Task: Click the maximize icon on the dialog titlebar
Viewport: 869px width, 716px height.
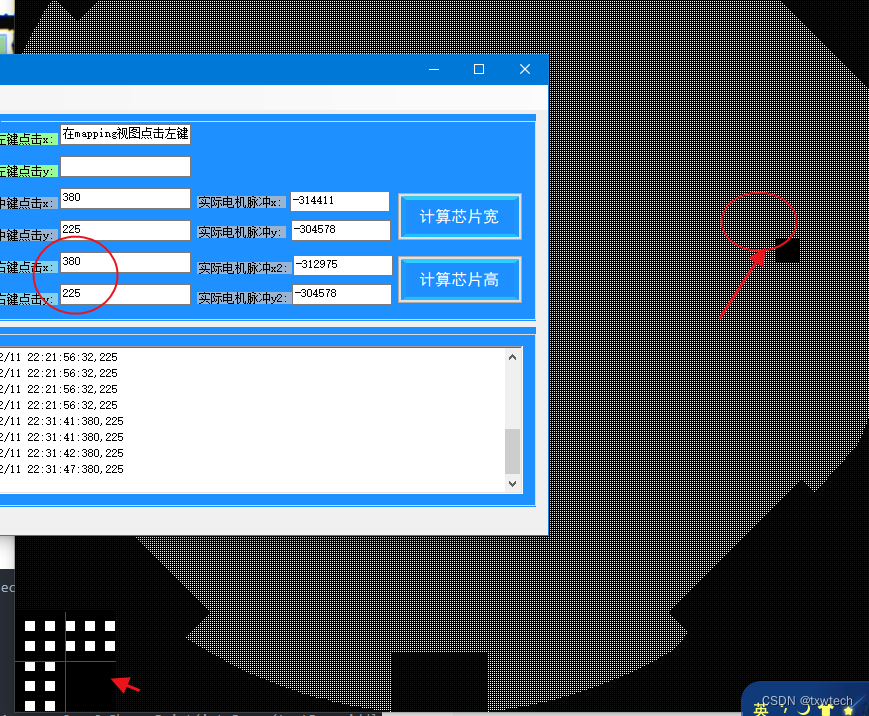Action: pos(478,69)
